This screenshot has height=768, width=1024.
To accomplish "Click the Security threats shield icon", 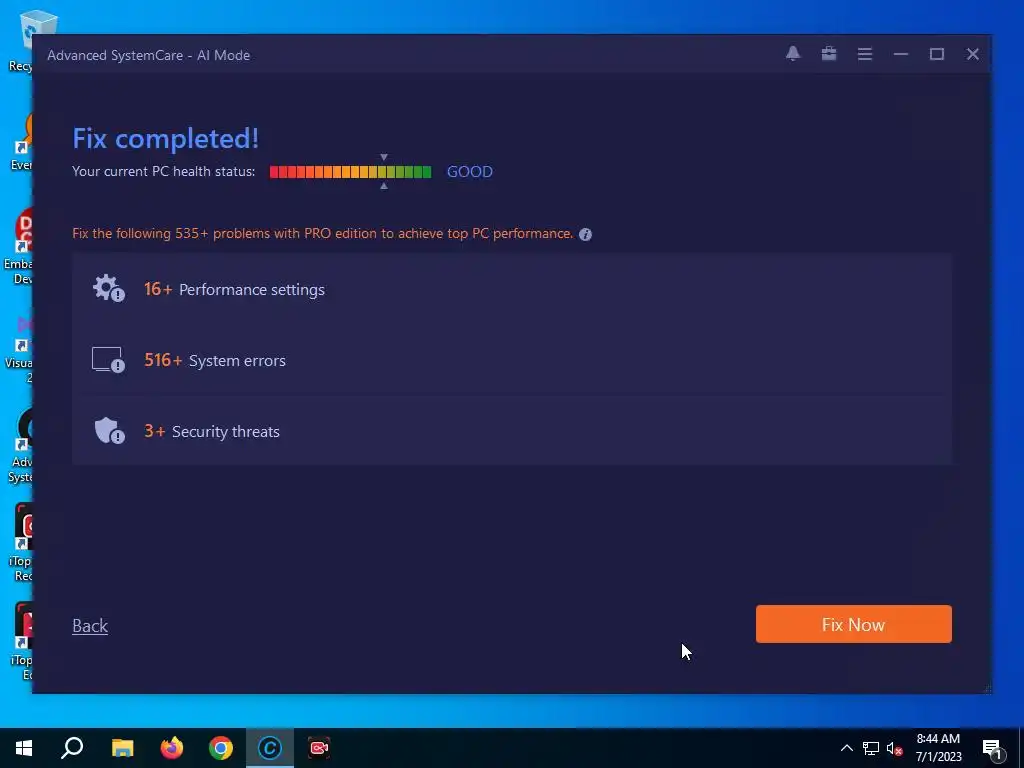I will (x=109, y=431).
